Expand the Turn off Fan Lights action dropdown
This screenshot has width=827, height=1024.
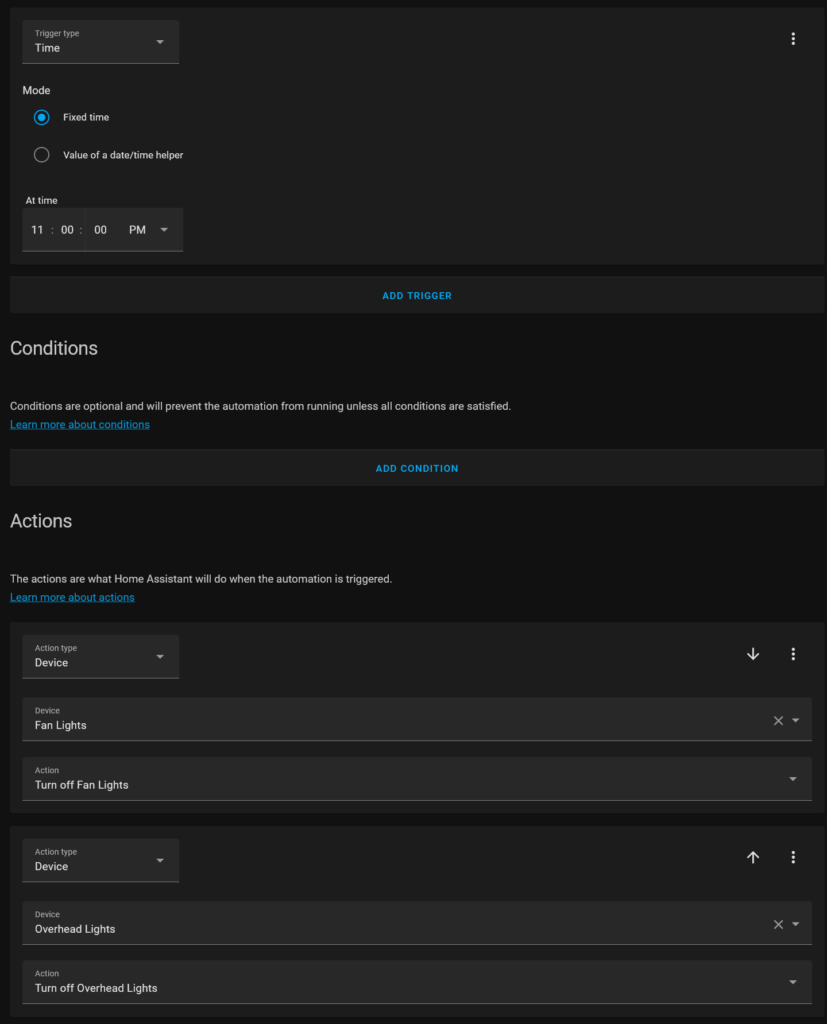coord(417,779)
